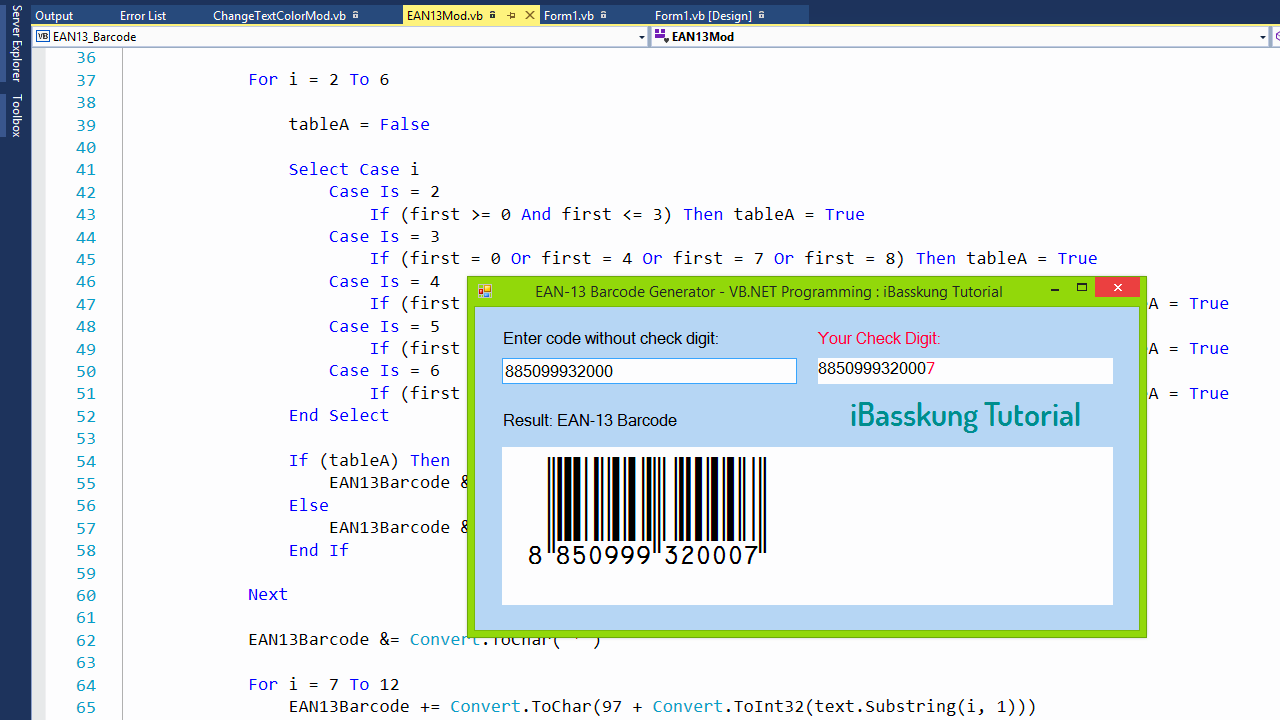This screenshot has width=1280, height=720.
Task: Click the lock icon on EAN13Mod.vb tab
Action: click(x=492, y=16)
